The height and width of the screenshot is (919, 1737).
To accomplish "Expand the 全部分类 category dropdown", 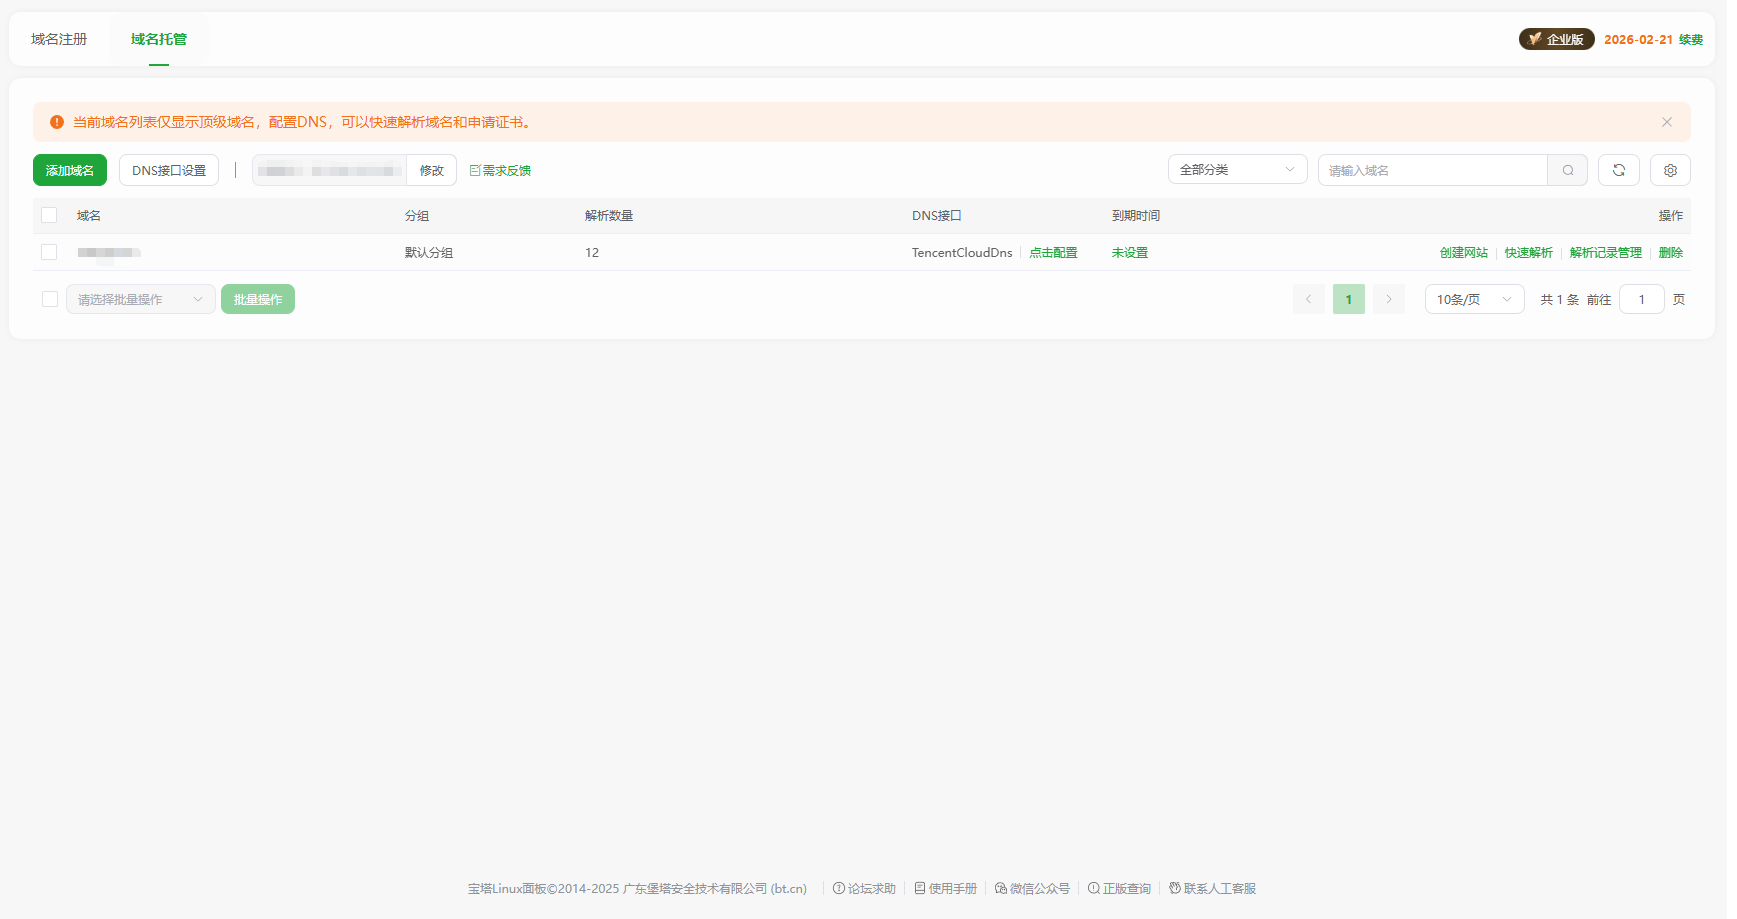I will (1236, 170).
